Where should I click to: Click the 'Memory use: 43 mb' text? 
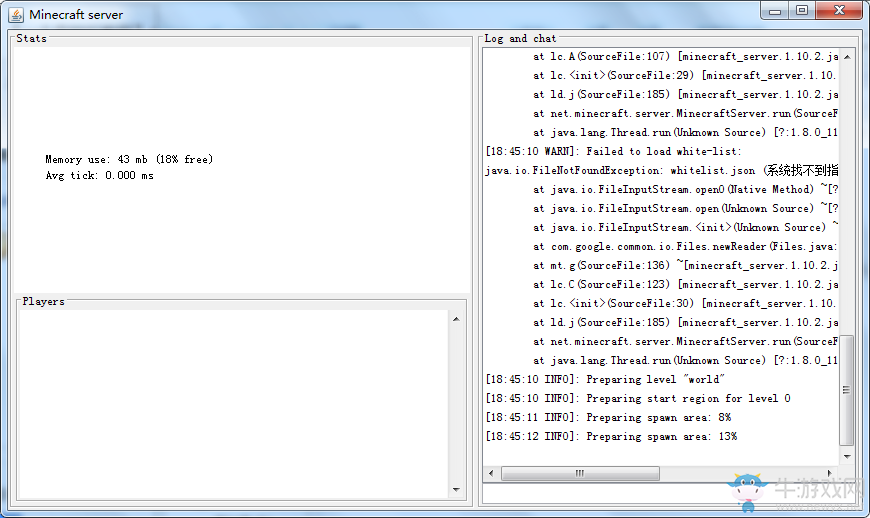(129, 159)
